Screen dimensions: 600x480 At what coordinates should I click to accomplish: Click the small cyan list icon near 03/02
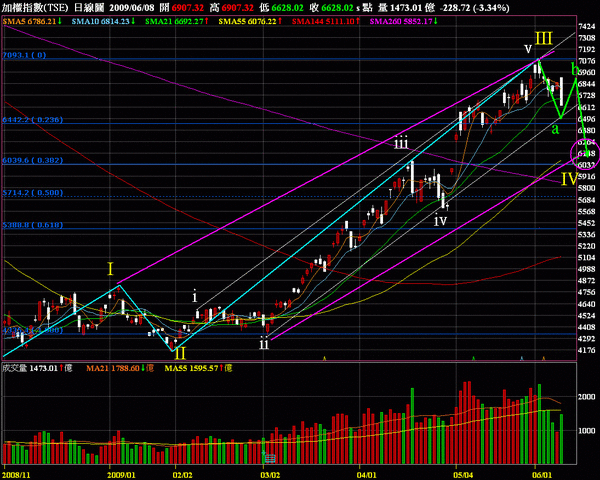[269, 457]
